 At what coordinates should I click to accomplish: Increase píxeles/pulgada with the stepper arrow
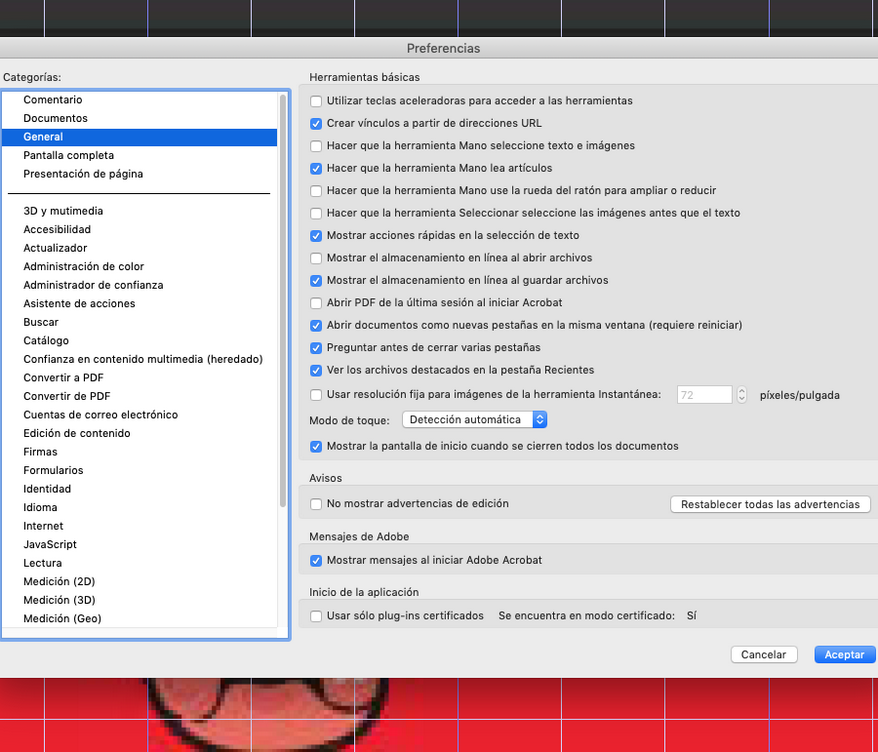[740, 390]
